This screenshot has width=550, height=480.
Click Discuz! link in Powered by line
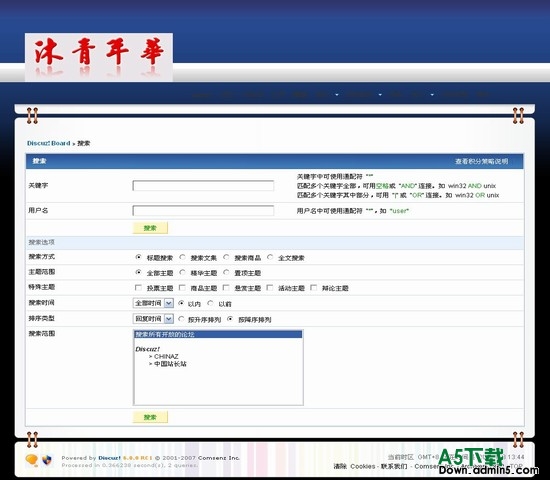pyautogui.click(x=109, y=458)
